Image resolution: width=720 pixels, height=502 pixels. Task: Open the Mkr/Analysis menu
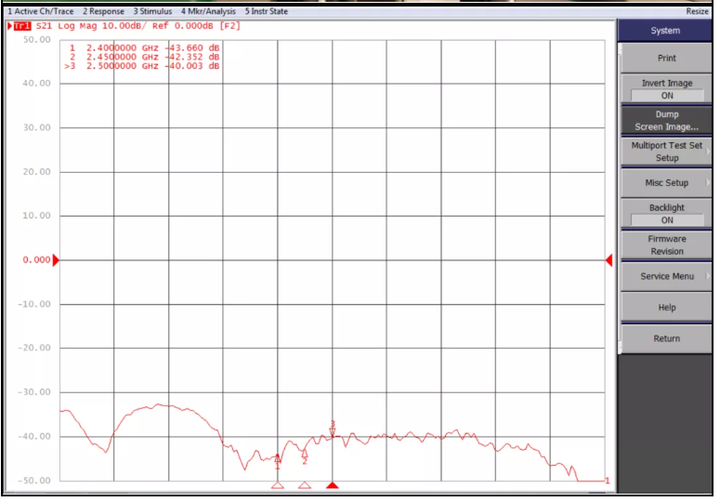coord(208,11)
